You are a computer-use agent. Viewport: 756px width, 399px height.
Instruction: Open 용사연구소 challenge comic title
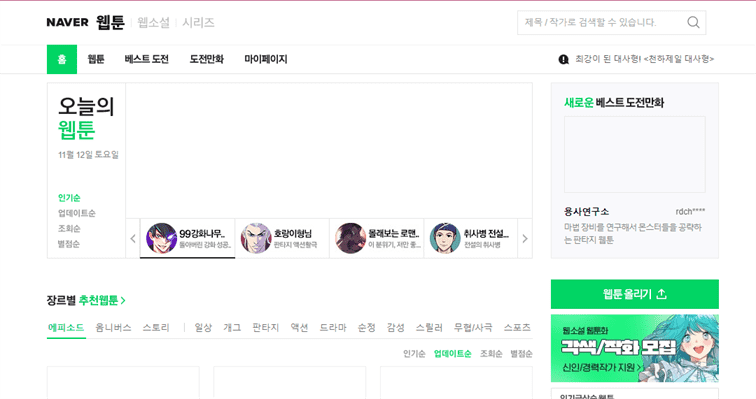(586, 212)
